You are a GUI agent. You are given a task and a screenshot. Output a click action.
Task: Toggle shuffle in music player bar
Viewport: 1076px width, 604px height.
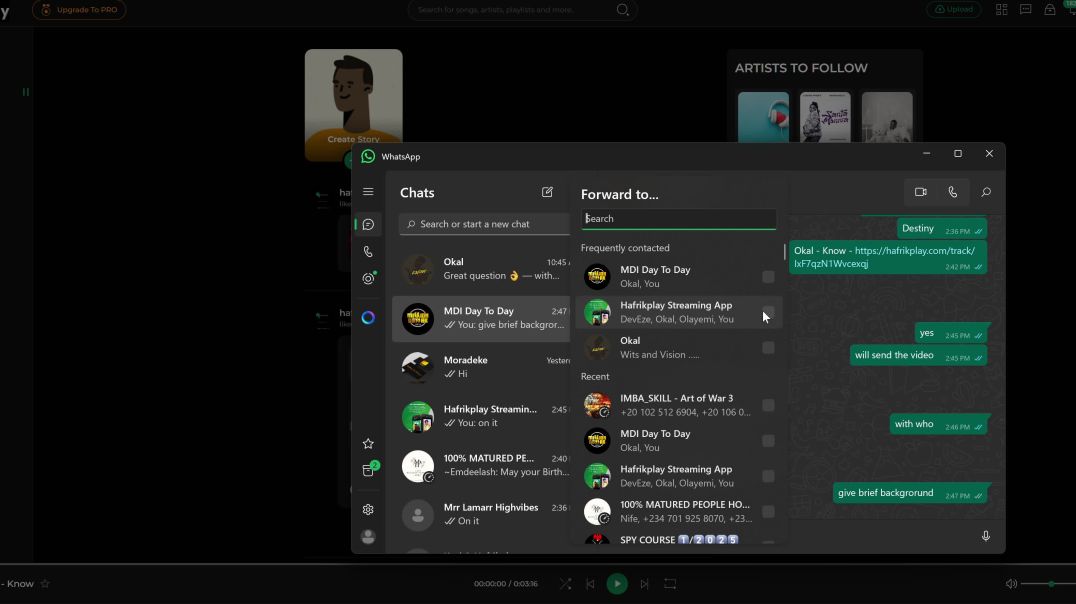(x=565, y=584)
